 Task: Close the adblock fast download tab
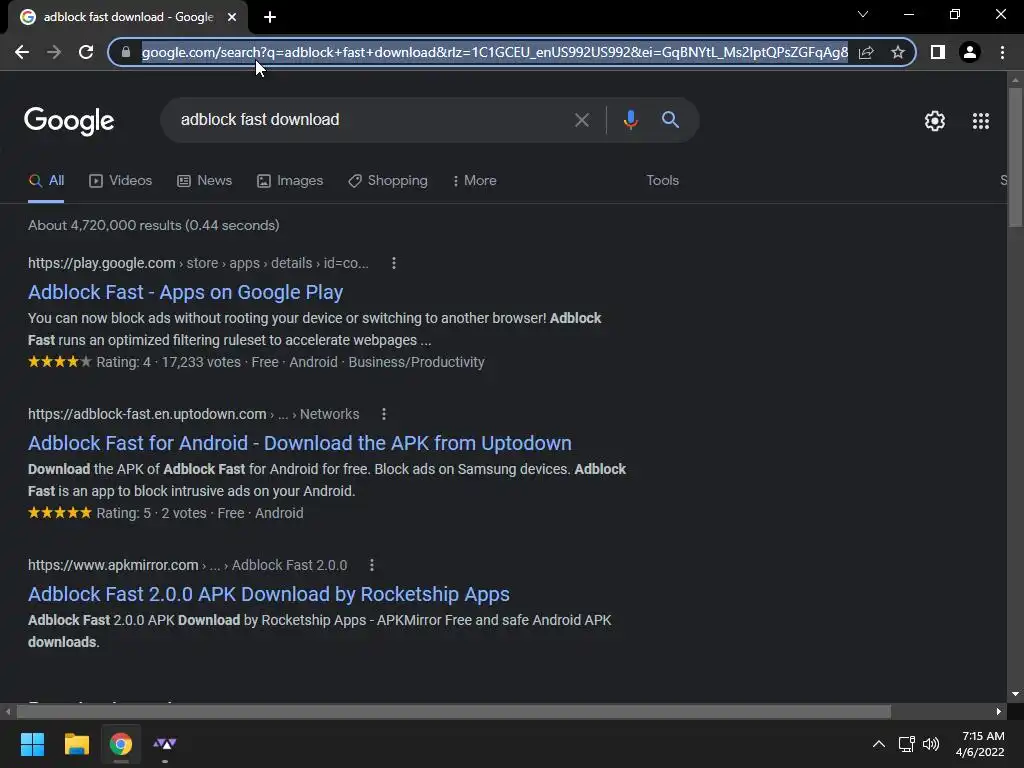(232, 17)
